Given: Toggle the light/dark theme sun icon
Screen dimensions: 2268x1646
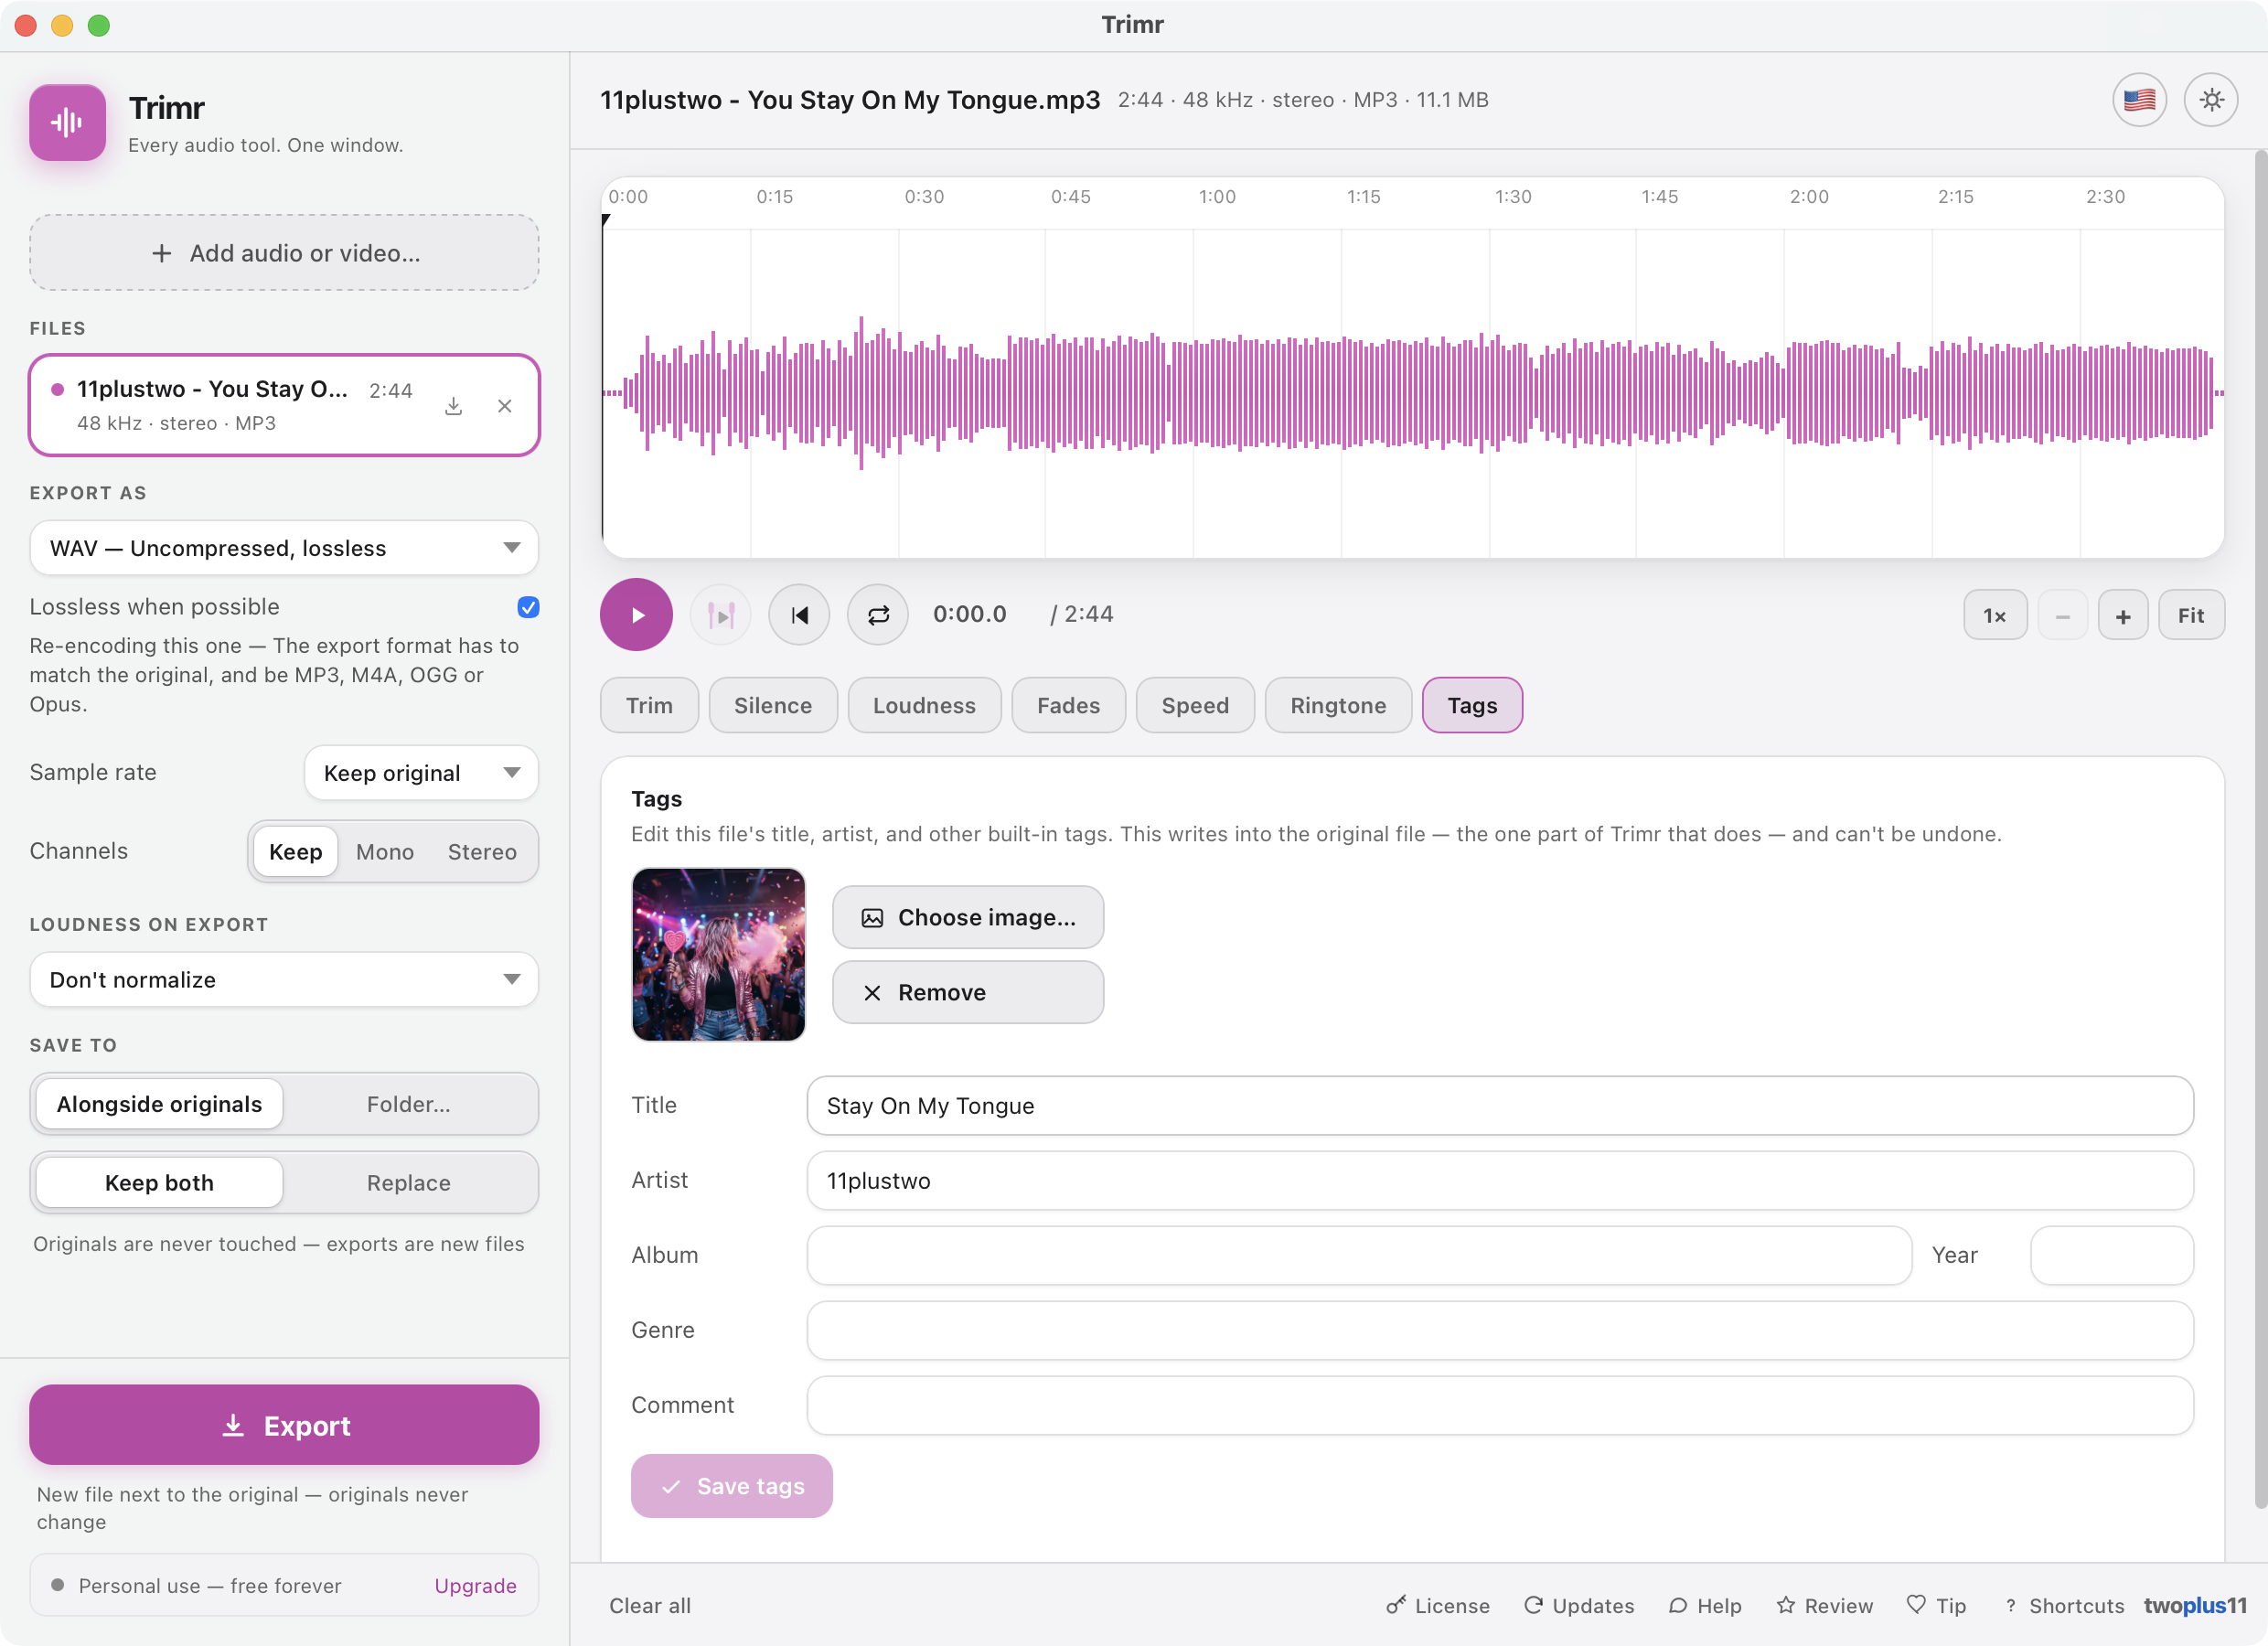Looking at the screenshot, I should (2211, 100).
